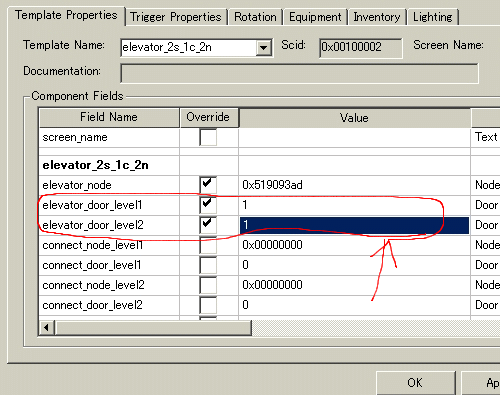This screenshot has height=395, width=500.
Task: Click the OK button
Action: coord(415,383)
